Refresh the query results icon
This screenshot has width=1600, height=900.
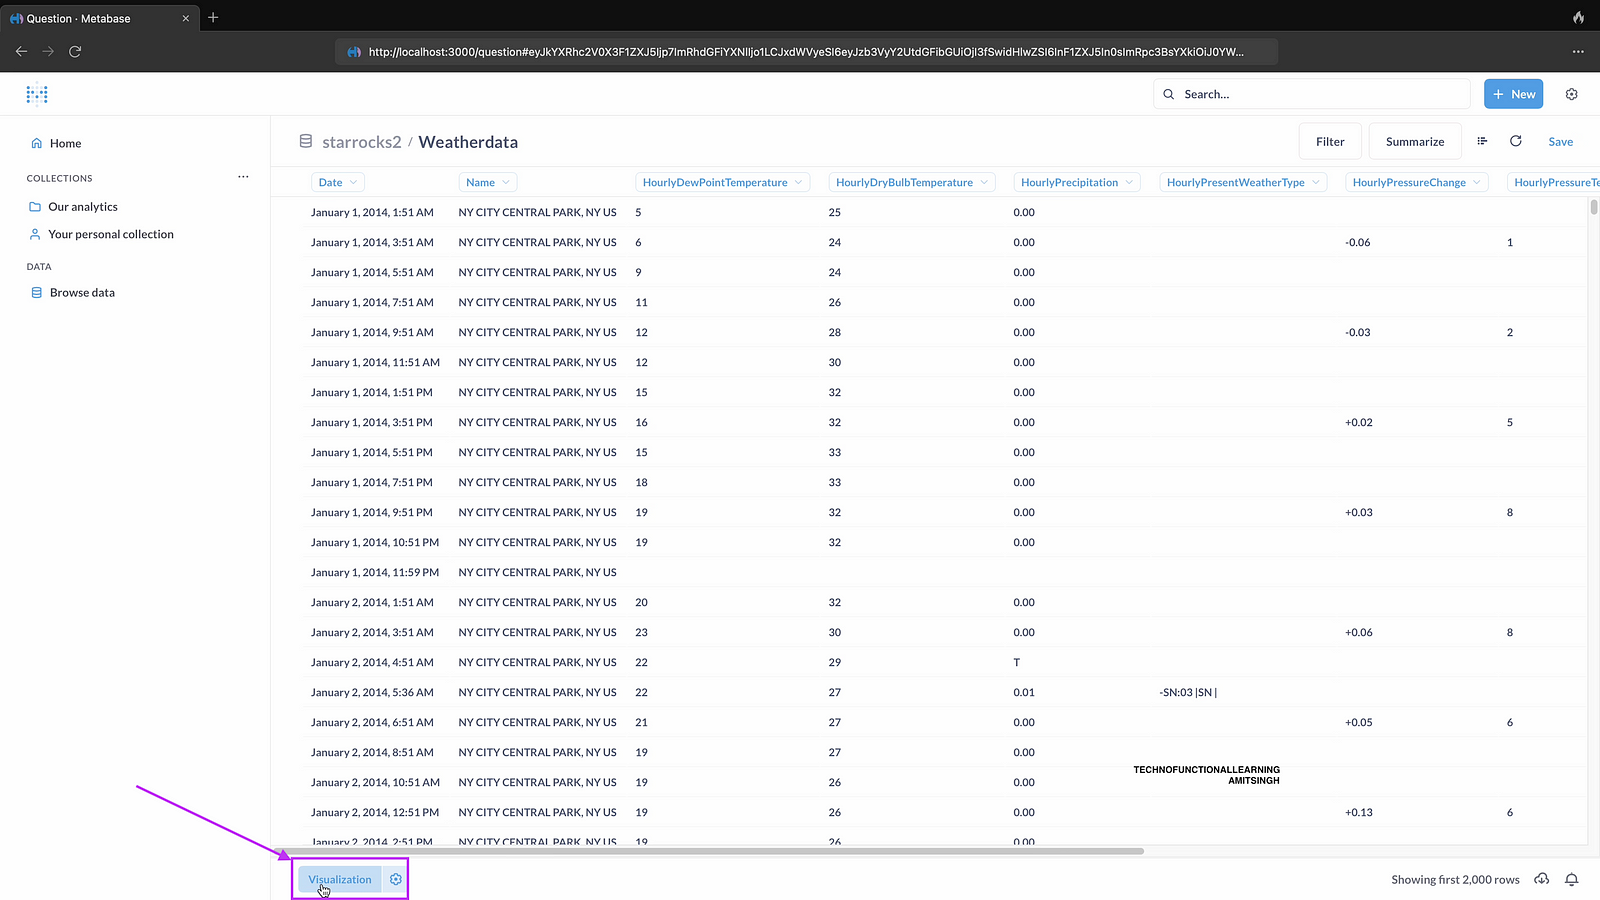[x=1516, y=141]
